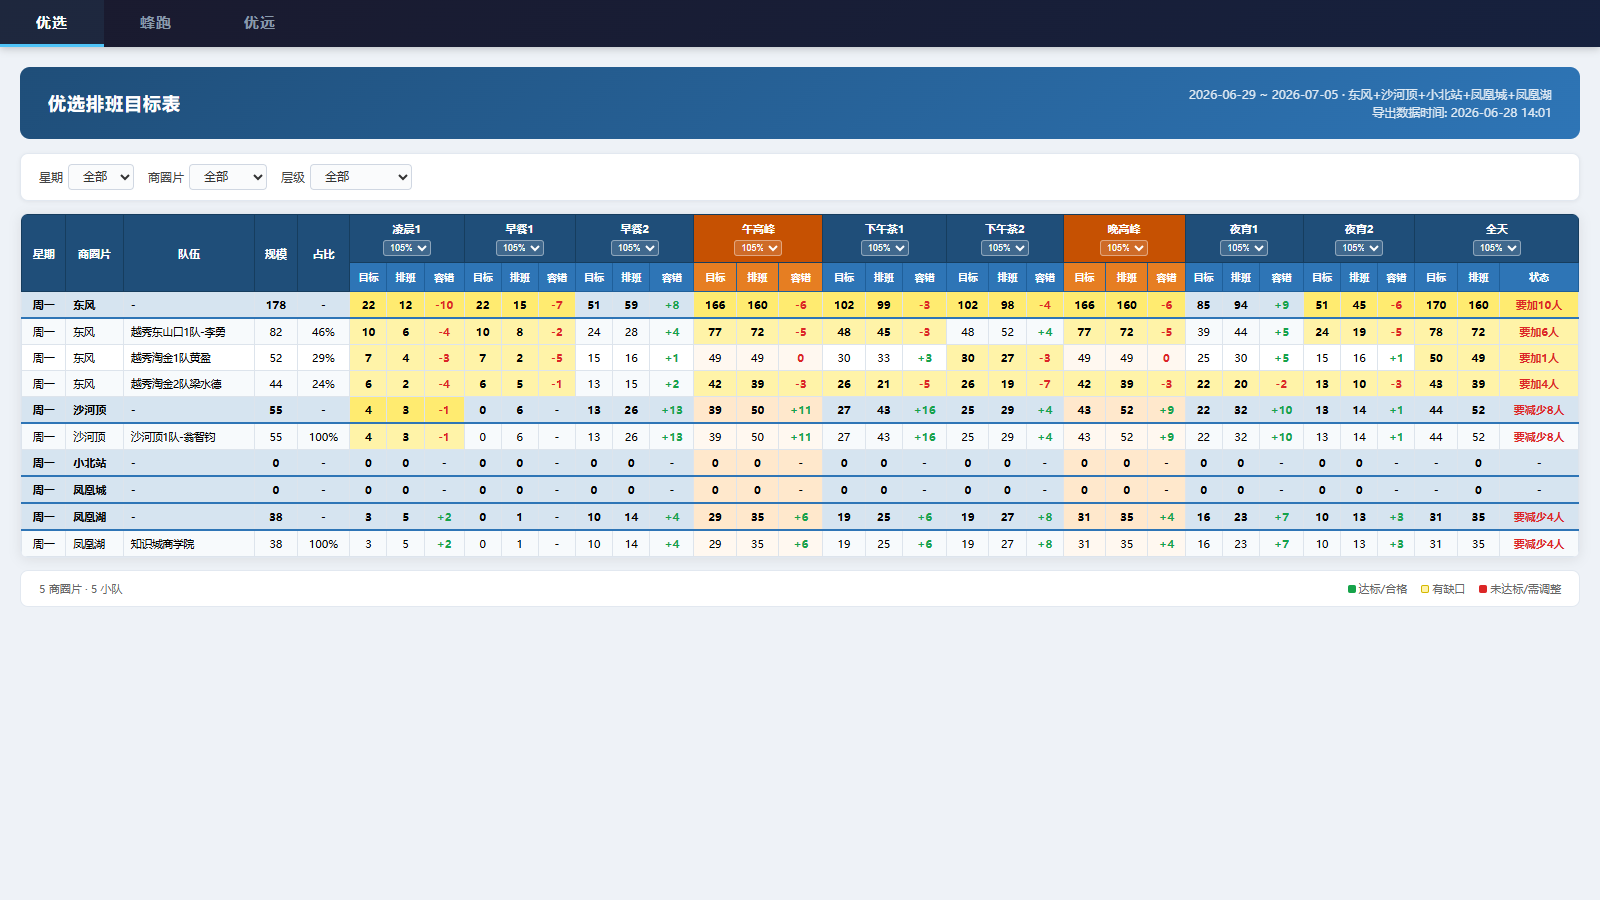
Task: Expand the 夜宵2 105% percentage dropdown
Action: point(1359,248)
